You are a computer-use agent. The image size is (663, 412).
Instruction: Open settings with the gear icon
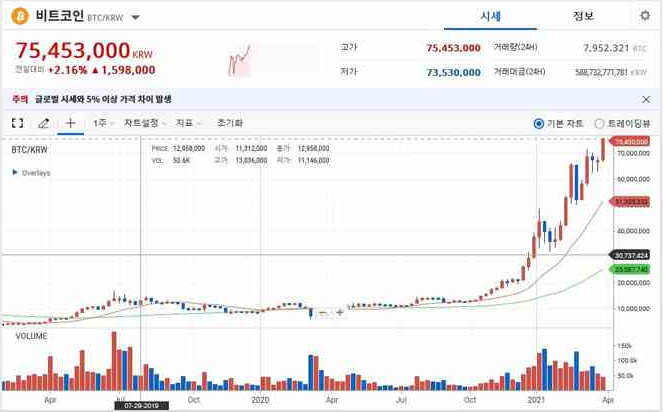[645, 16]
